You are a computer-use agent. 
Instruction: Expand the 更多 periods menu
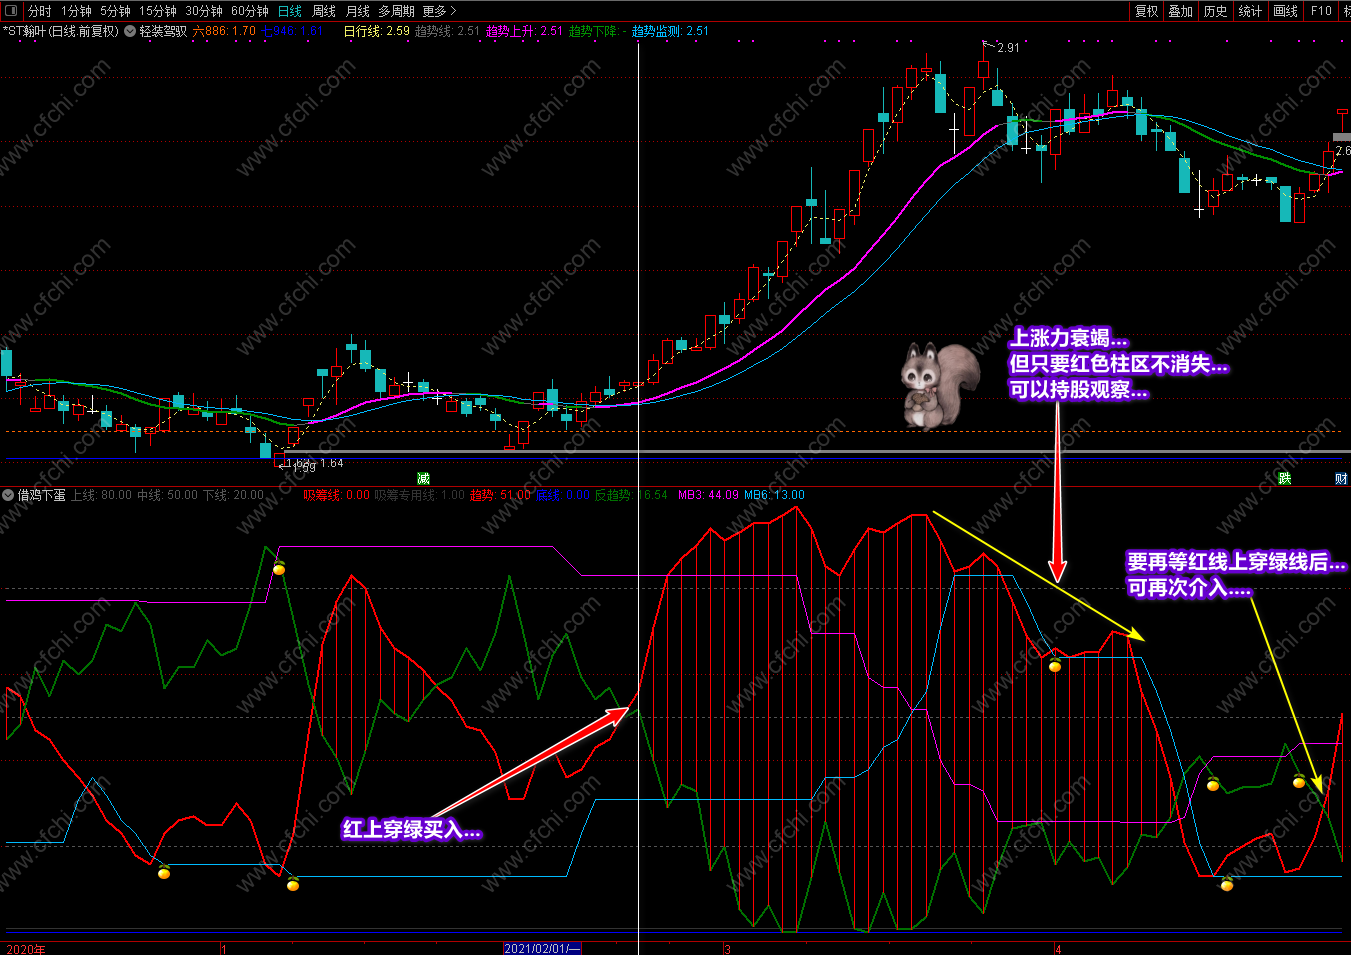click(439, 11)
